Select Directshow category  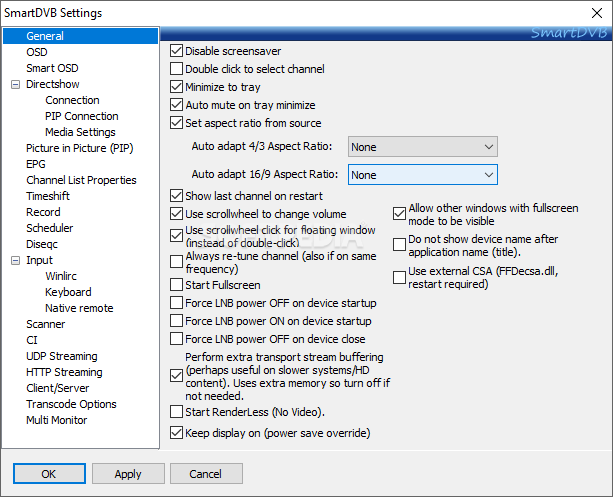coord(53,84)
